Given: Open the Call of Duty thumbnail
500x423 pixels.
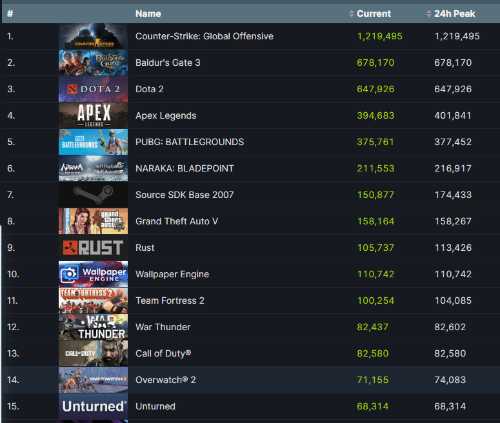Looking at the screenshot, I should click(x=93, y=353).
